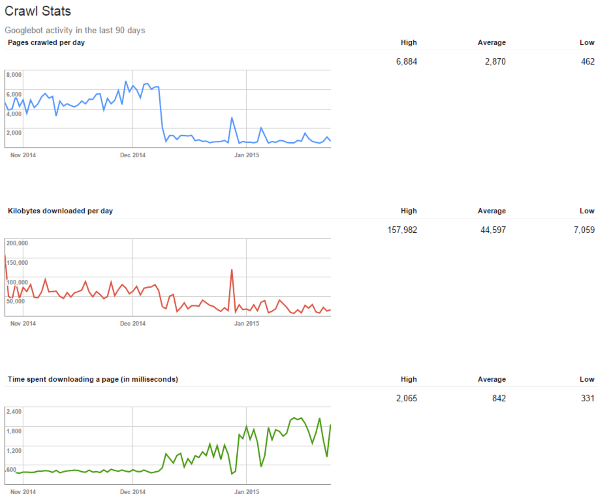Click the 8,000 axis label on blue chart

pos(14,75)
